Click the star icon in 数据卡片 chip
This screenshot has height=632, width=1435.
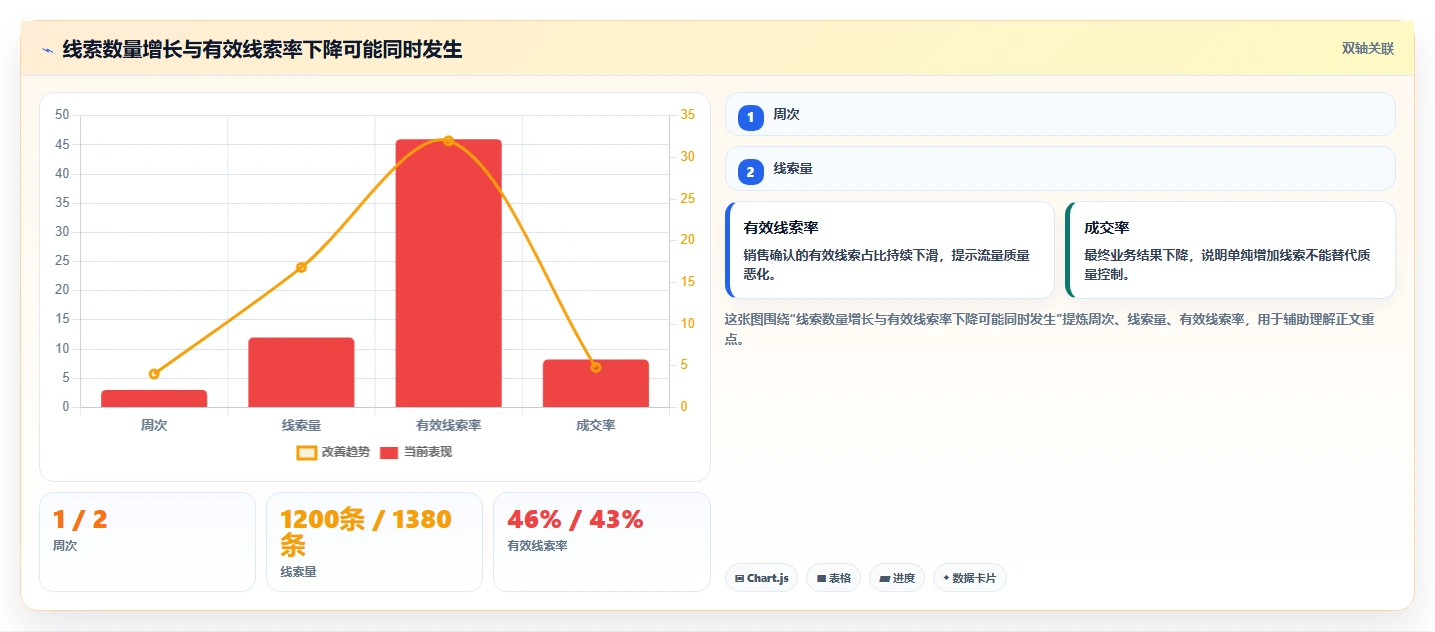[946, 578]
